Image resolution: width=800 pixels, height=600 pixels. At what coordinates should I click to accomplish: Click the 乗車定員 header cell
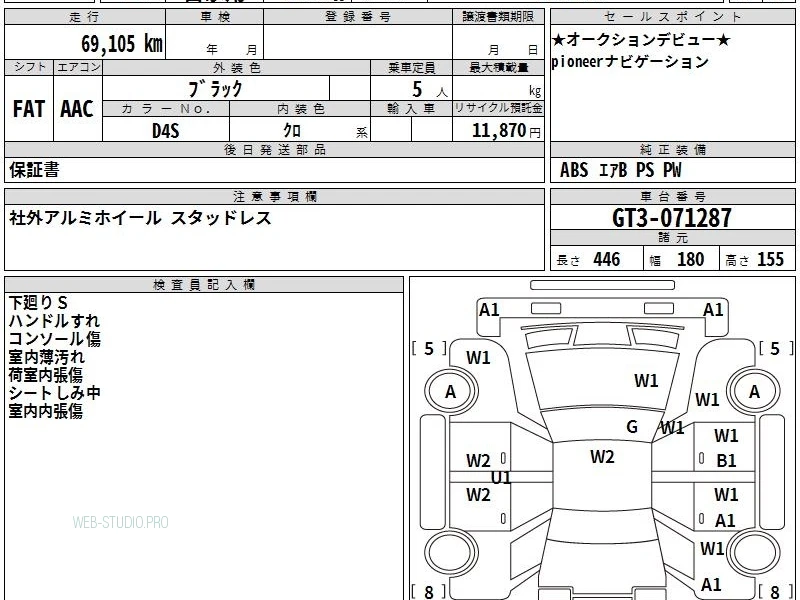point(411,67)
